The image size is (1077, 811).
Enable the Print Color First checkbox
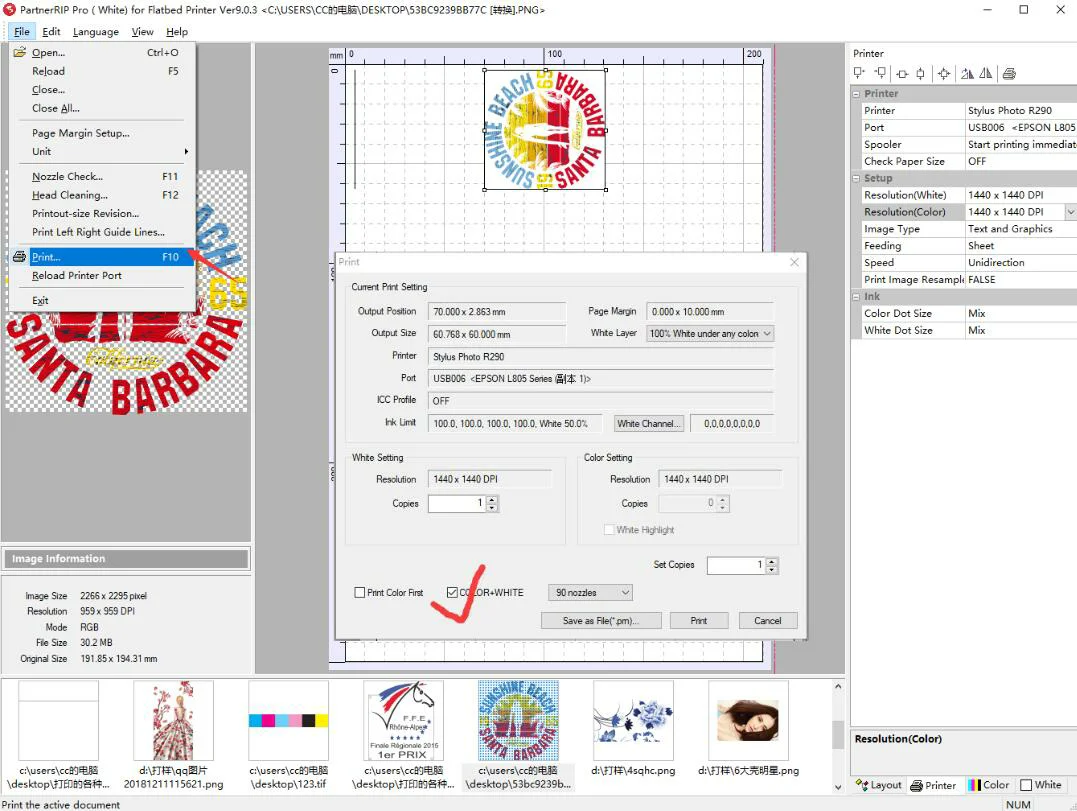point(359,593)
